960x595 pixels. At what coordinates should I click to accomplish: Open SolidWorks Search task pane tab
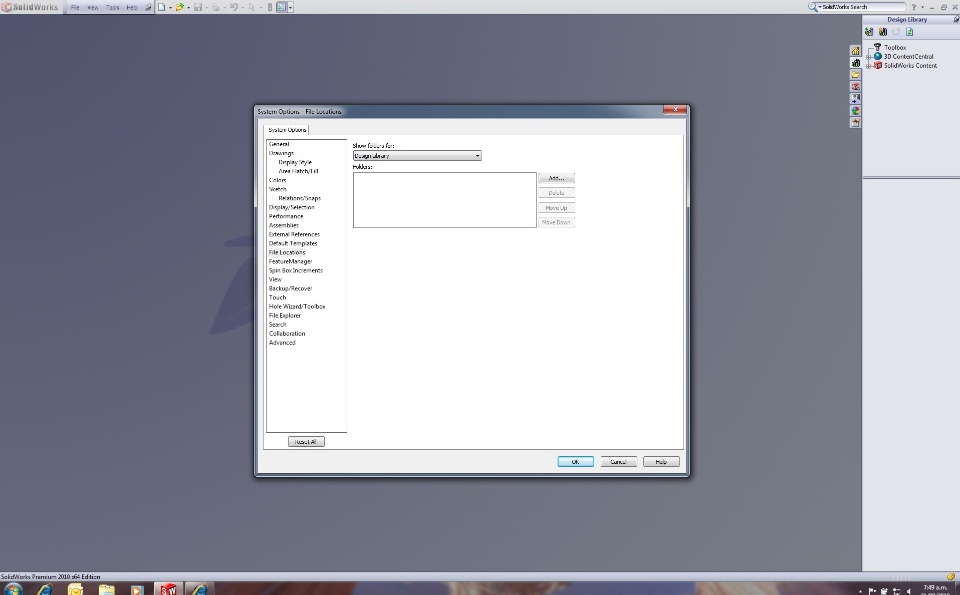pos(855,86)
